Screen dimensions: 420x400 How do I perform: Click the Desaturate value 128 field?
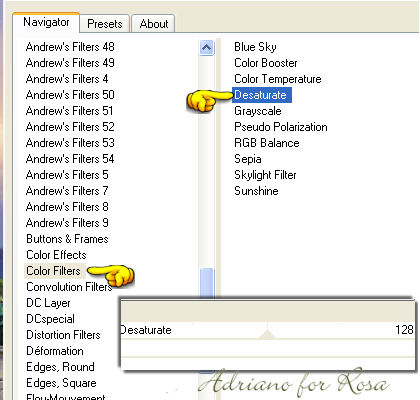click(404, 330)
